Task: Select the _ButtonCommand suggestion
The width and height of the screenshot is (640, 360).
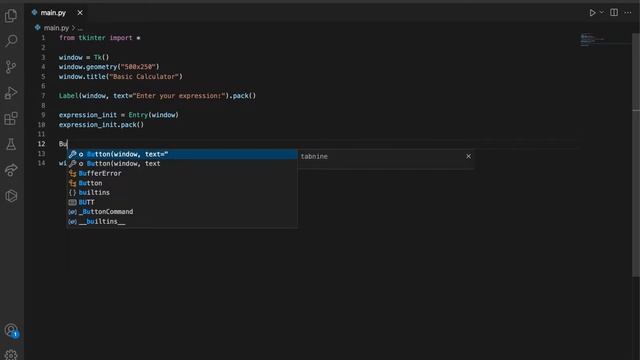Action: (182, 212)
